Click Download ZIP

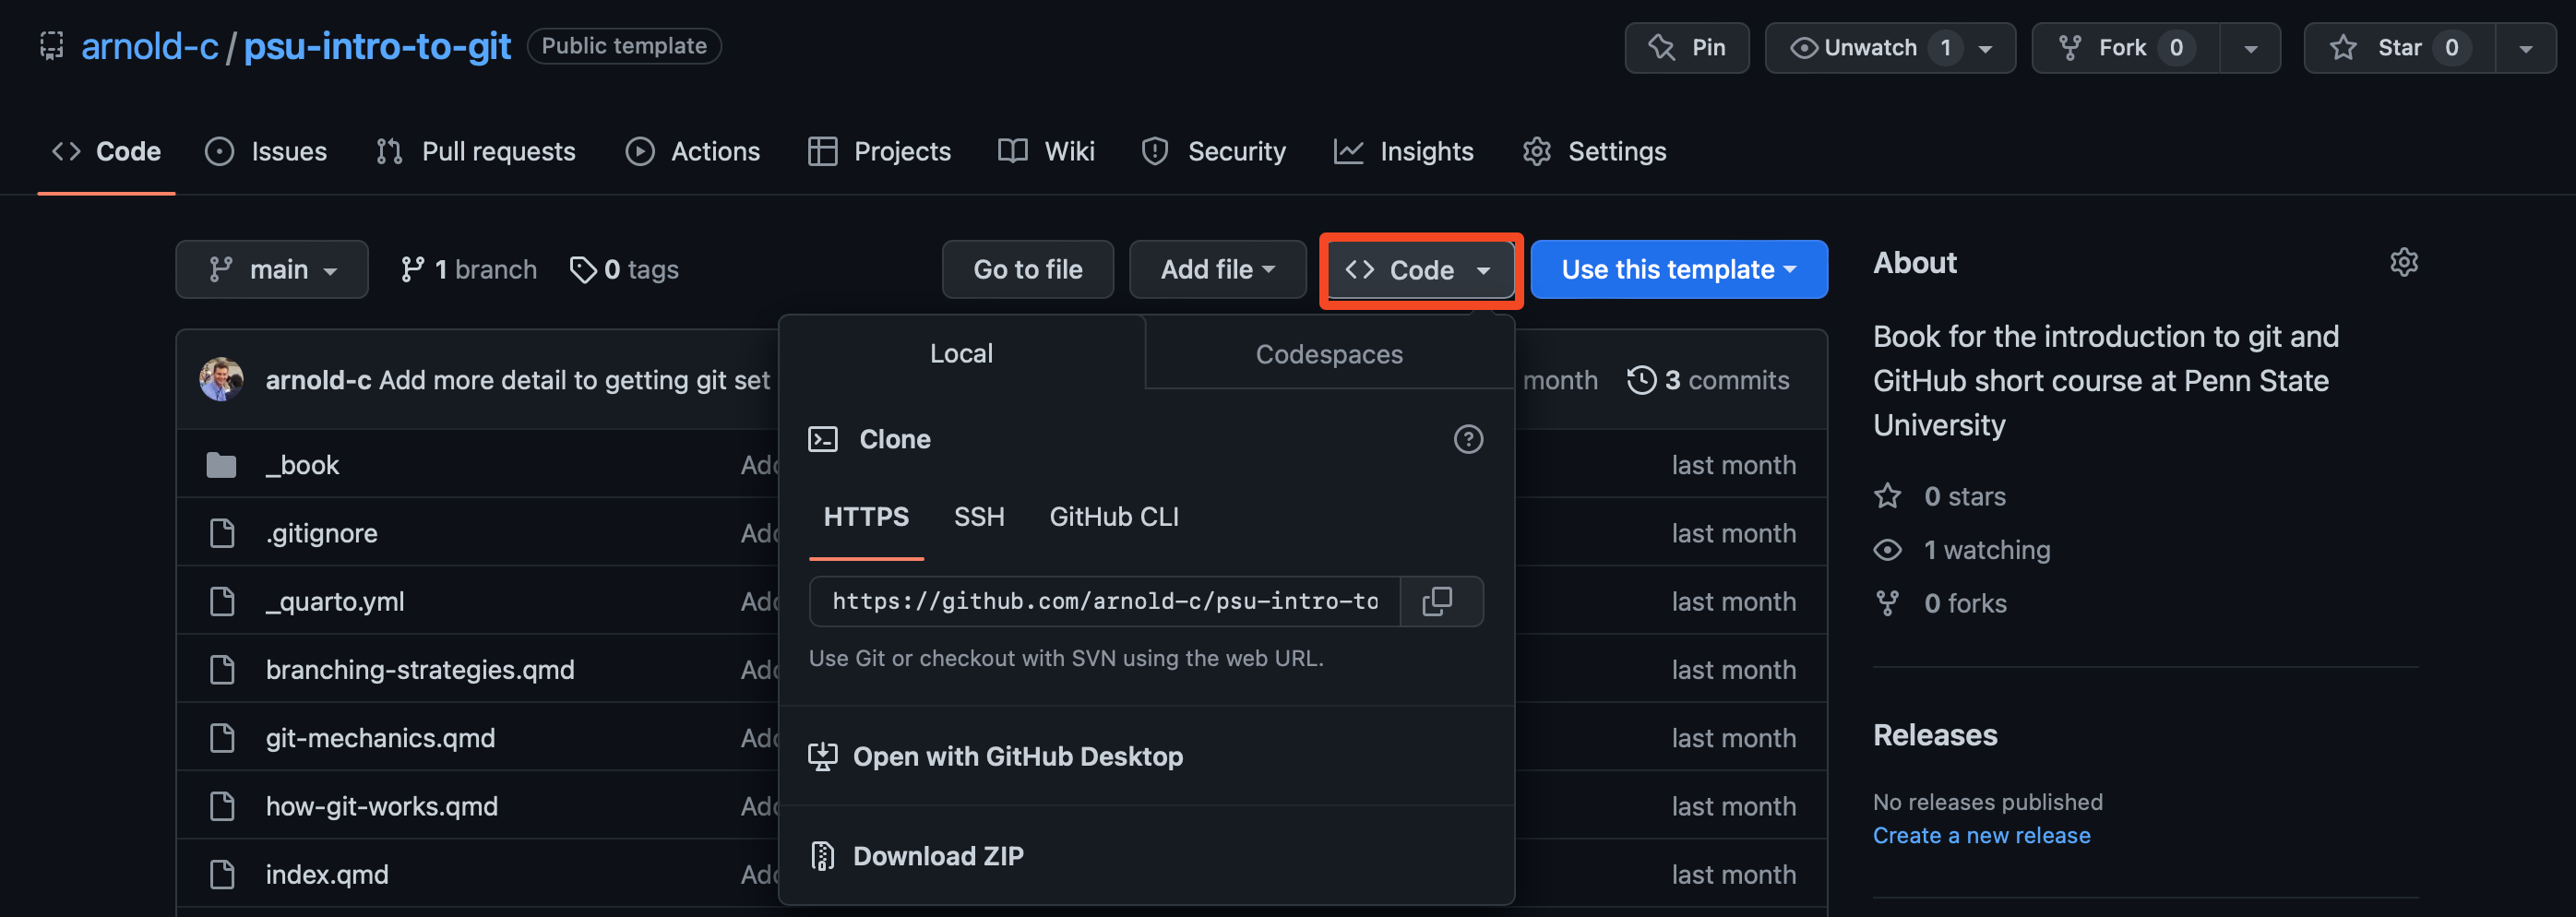tap(937, 856)
